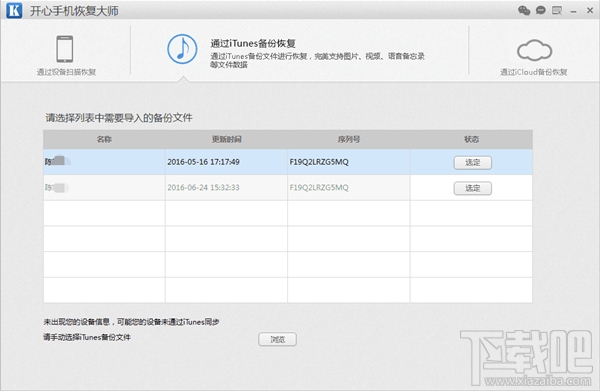Click the 开心手机恢复大师 window title
600x391 pixels.
point(74,11)
